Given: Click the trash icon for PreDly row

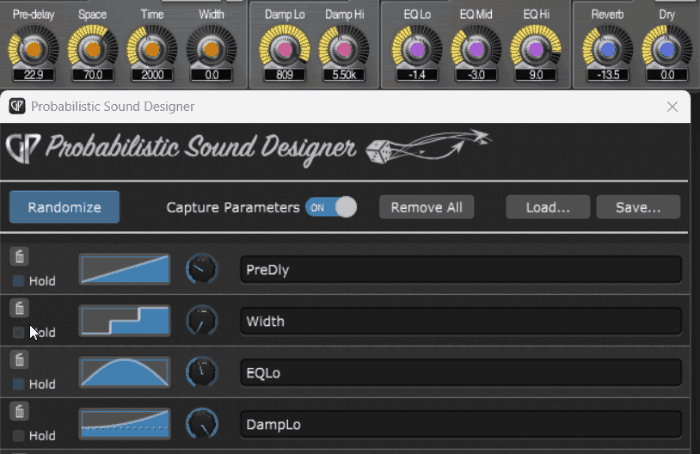Looking at the screenshot, I should tap(19, 257).
